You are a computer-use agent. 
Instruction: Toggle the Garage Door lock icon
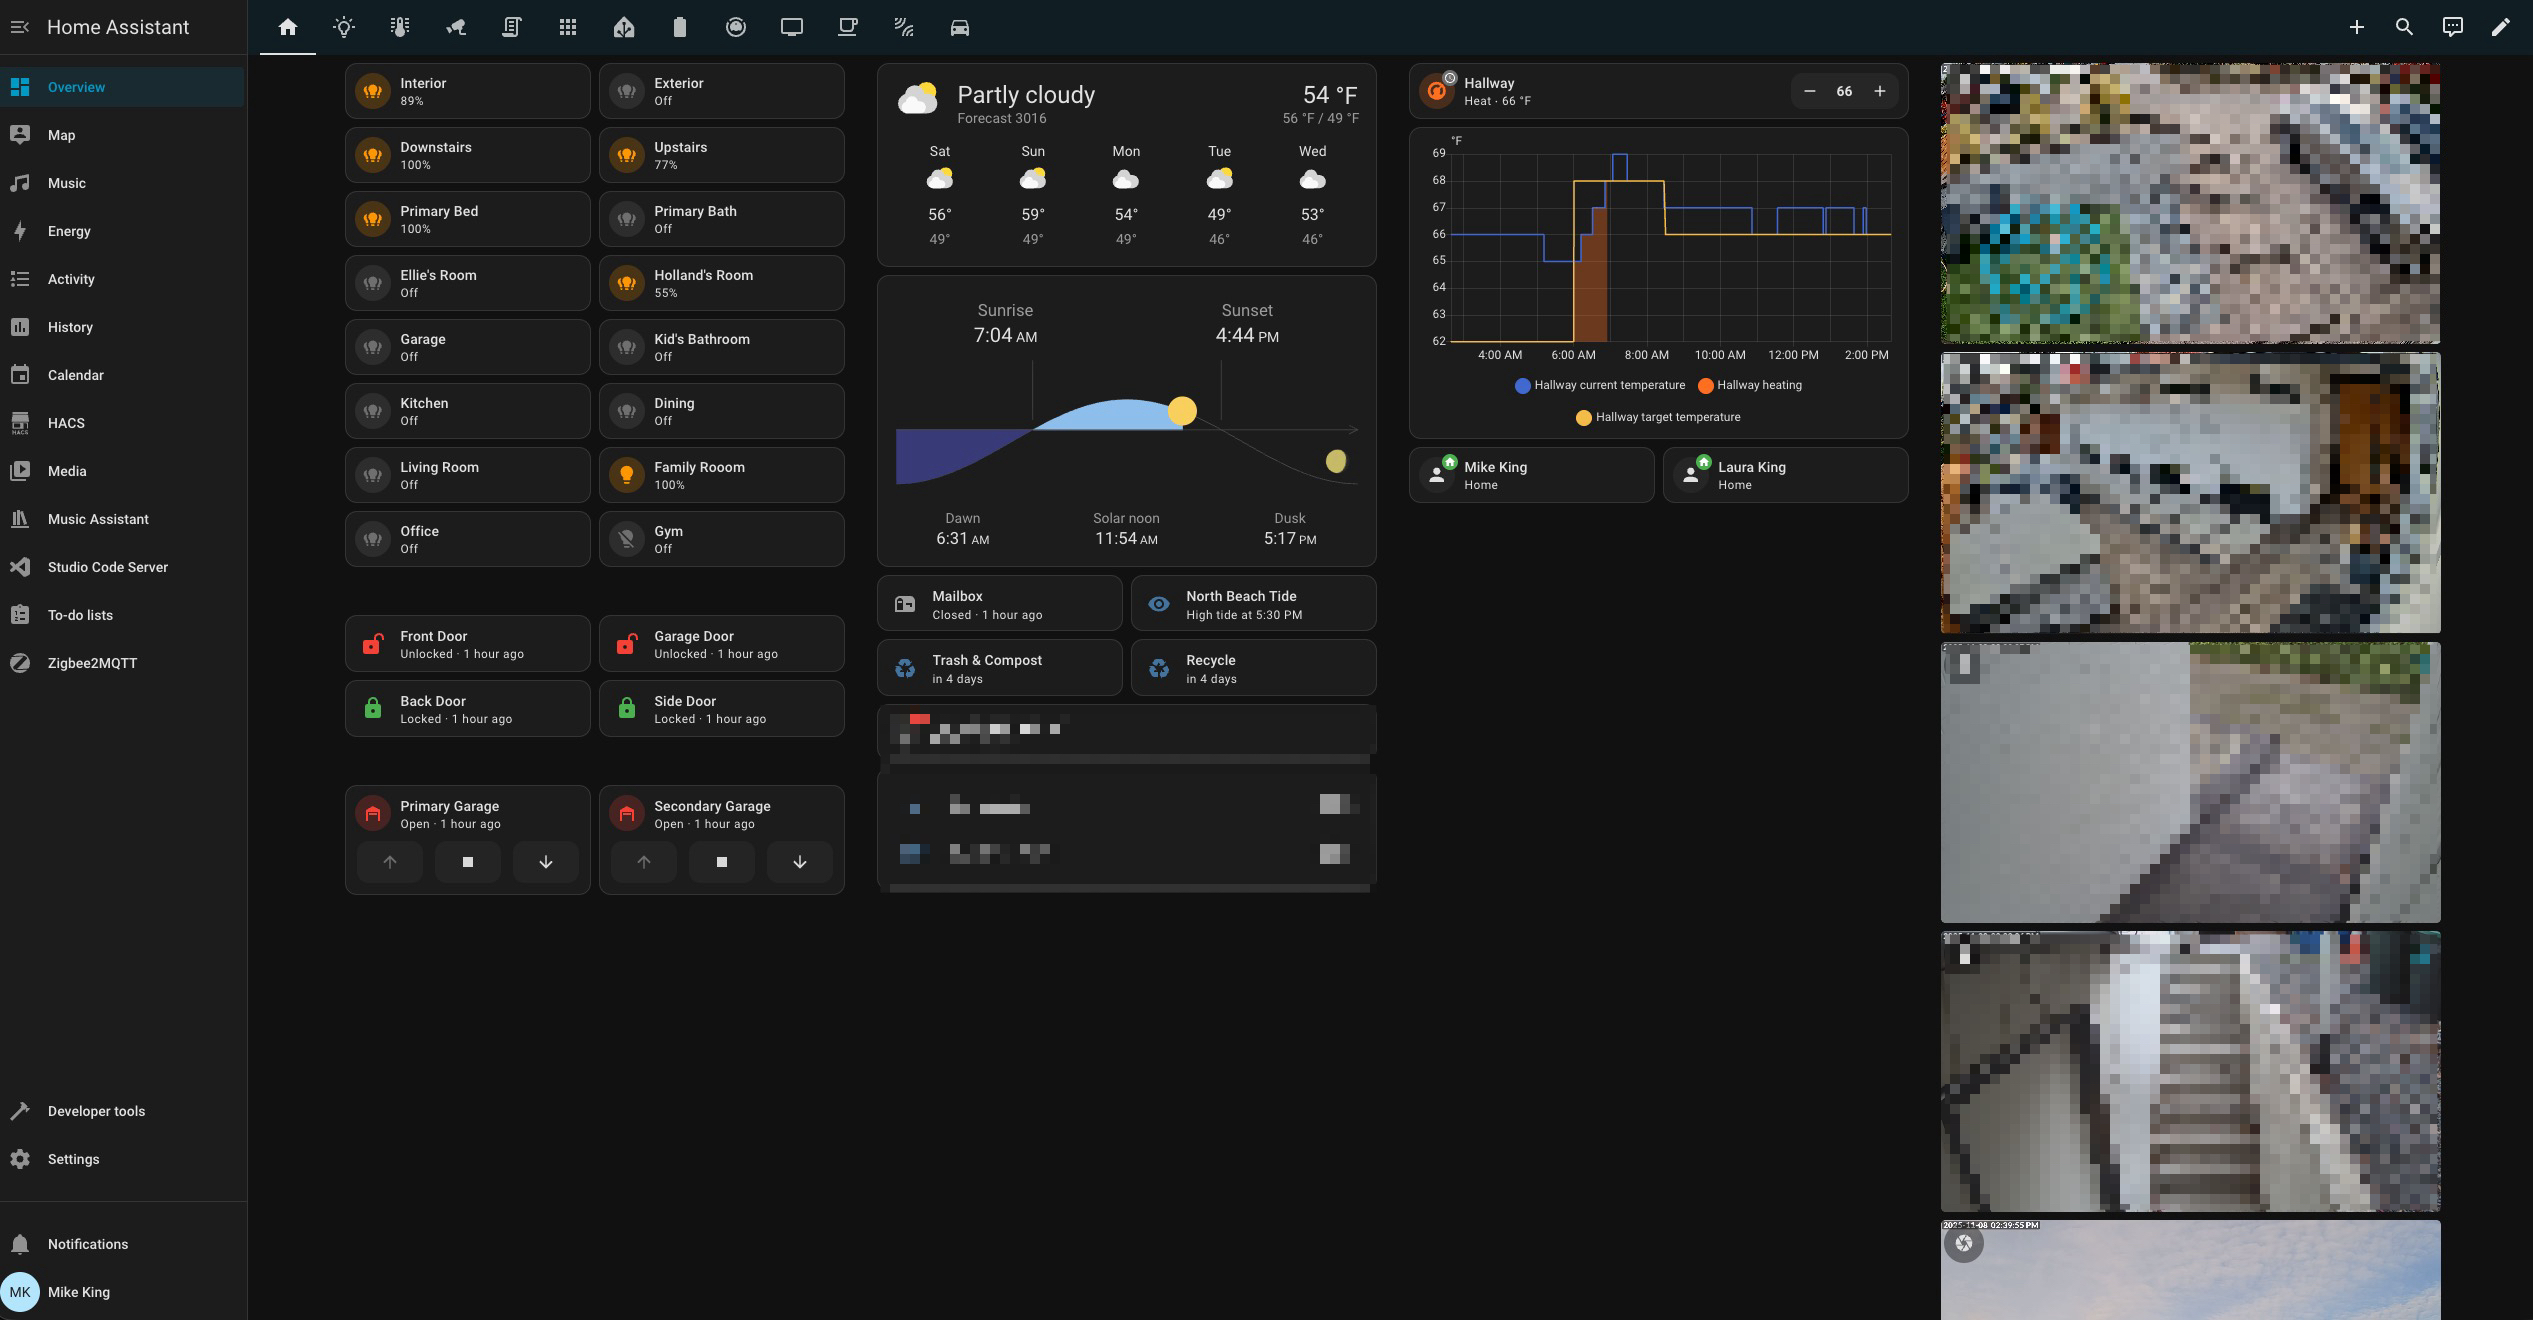[626, 644]
